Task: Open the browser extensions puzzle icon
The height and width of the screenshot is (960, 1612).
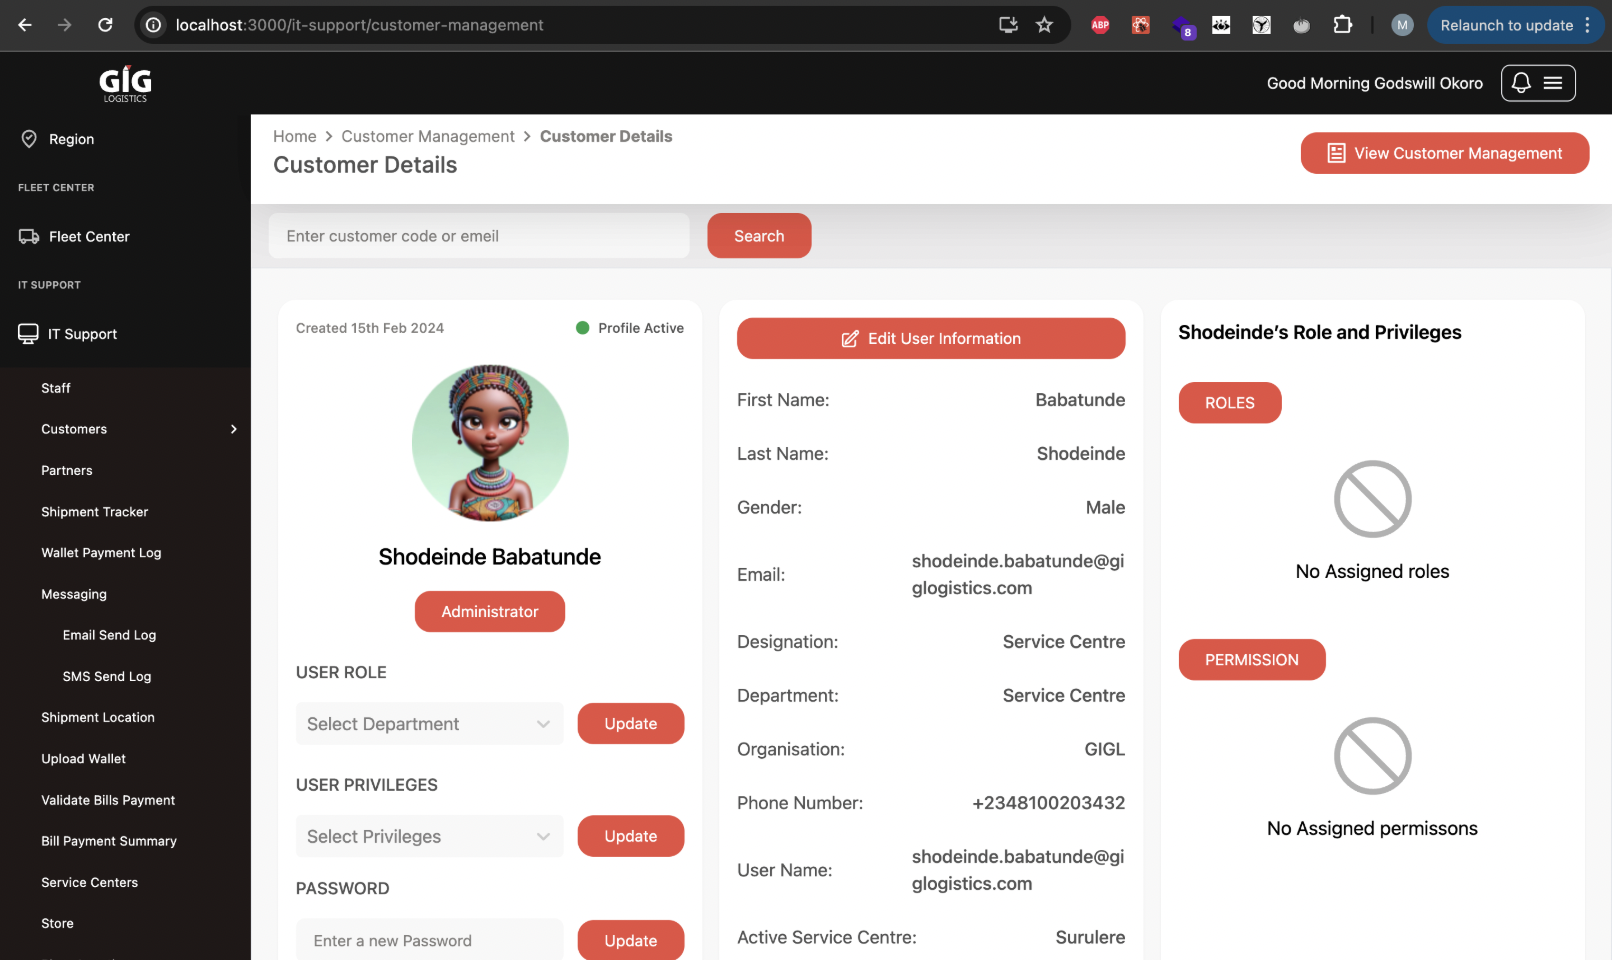Action: (1343, 25)
